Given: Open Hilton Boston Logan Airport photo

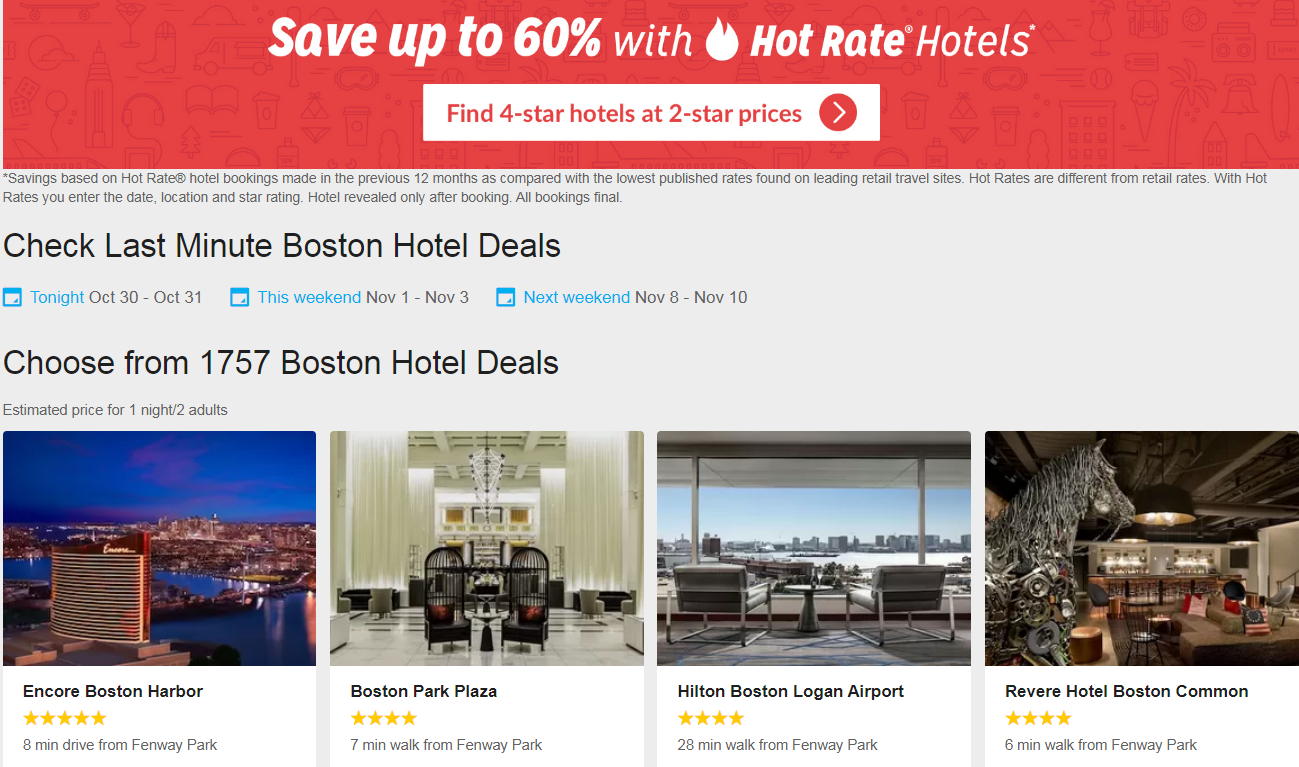Looking at the screenshot, I should (814, 548).
